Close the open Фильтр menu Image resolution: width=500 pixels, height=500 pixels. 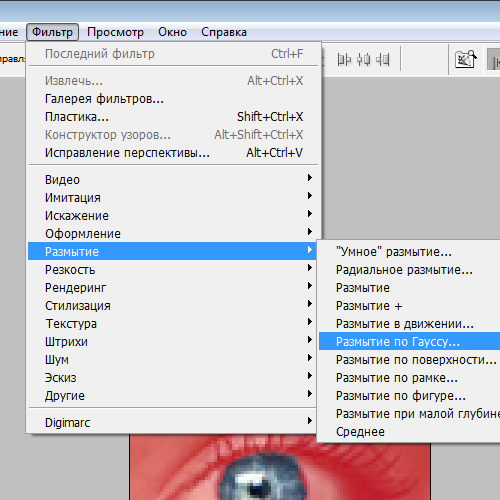52,32
